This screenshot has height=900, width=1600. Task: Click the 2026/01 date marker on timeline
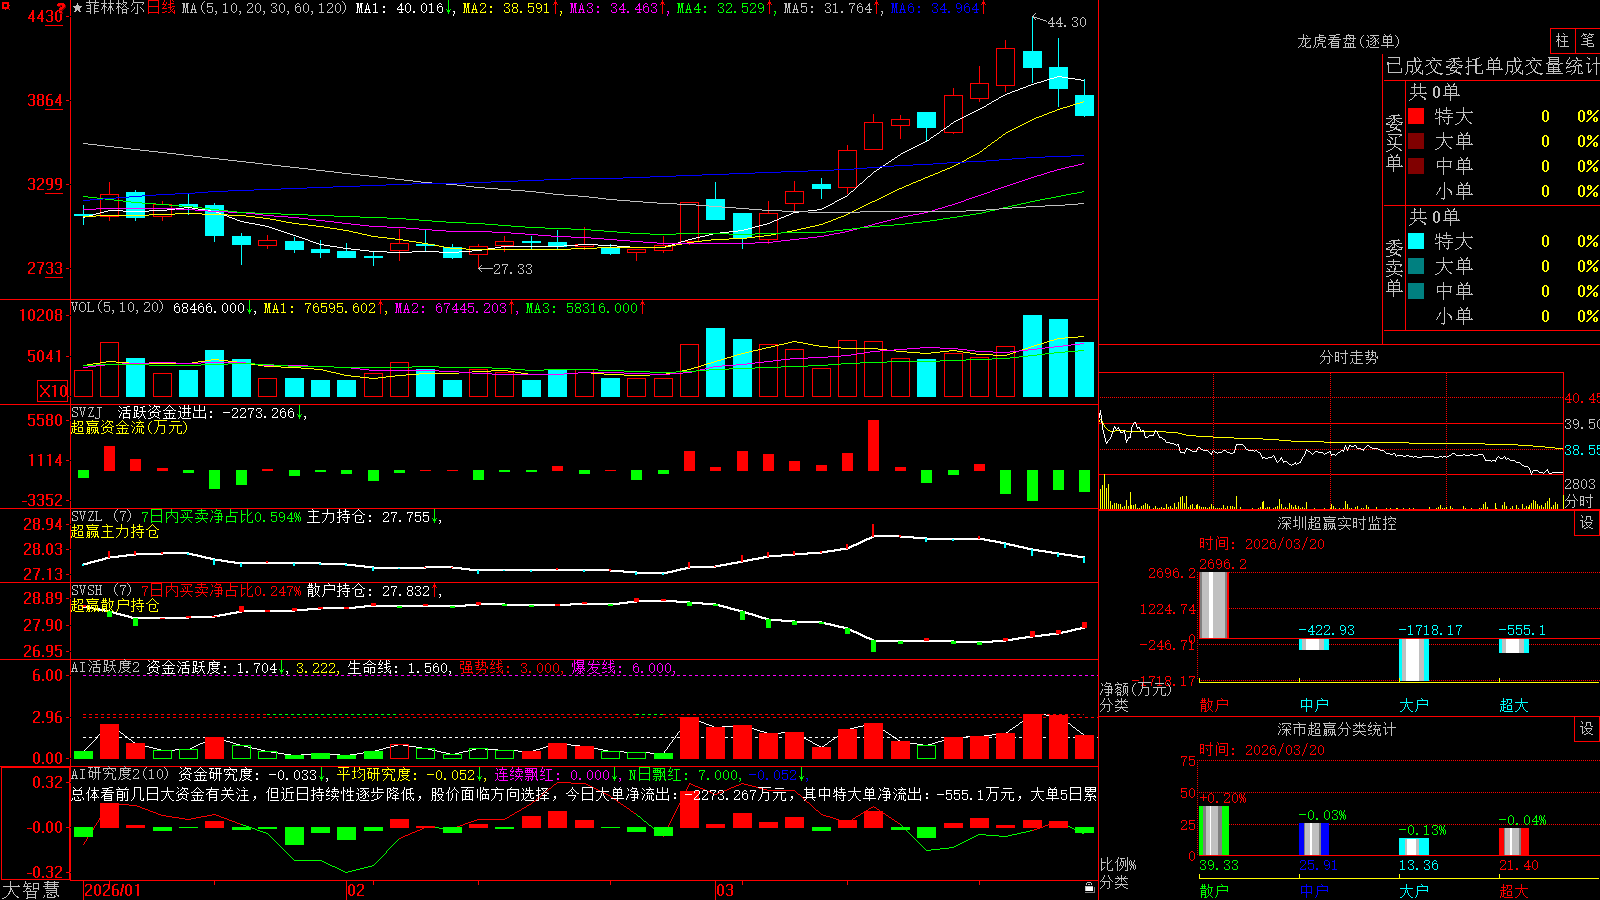pyautogui.click(x=113, y=890)
